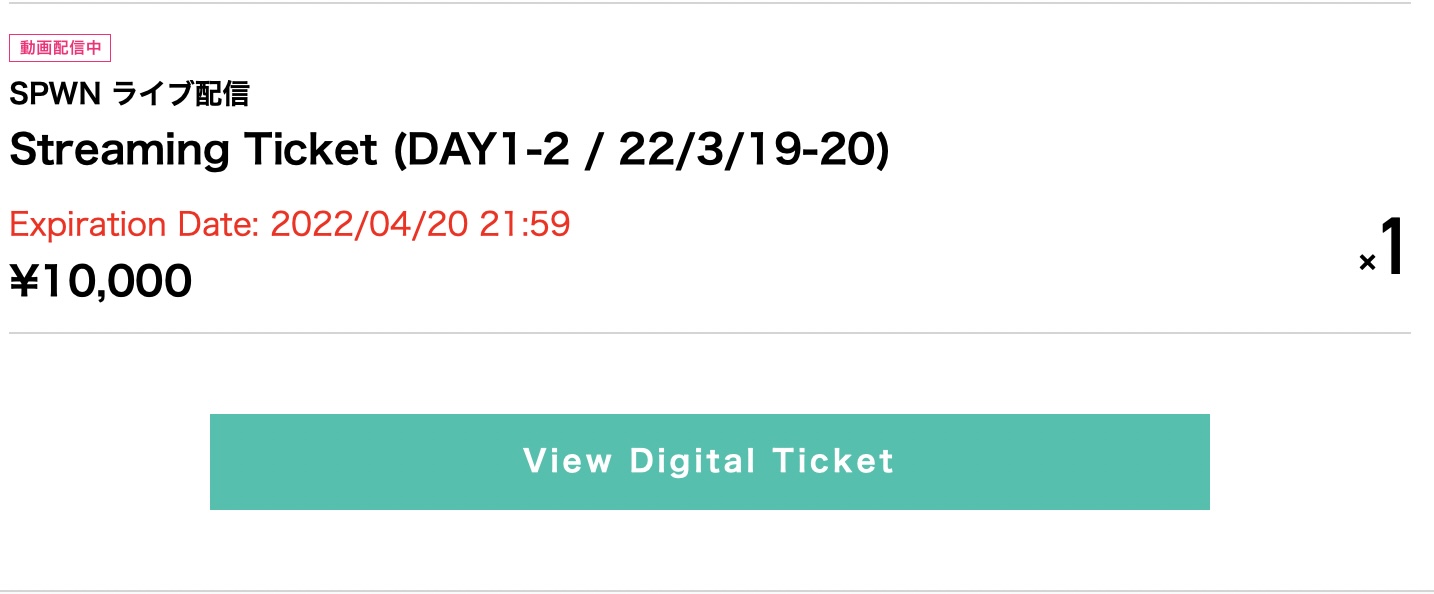This screenshot has height=594, width=1434.
Task: Click the small × multiplication sign
Action: click(1367, 263)
